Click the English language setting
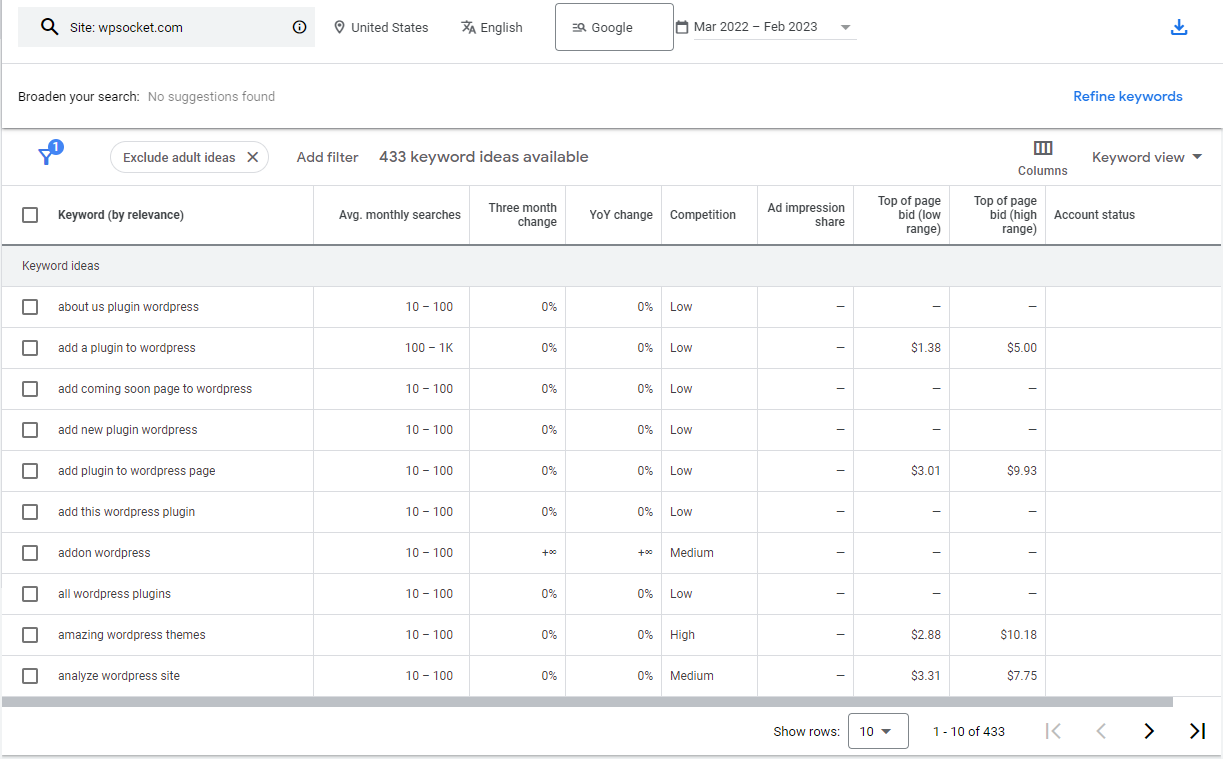Image resolution: width=1223 pixels, height=759 pixels. point(492,28)
